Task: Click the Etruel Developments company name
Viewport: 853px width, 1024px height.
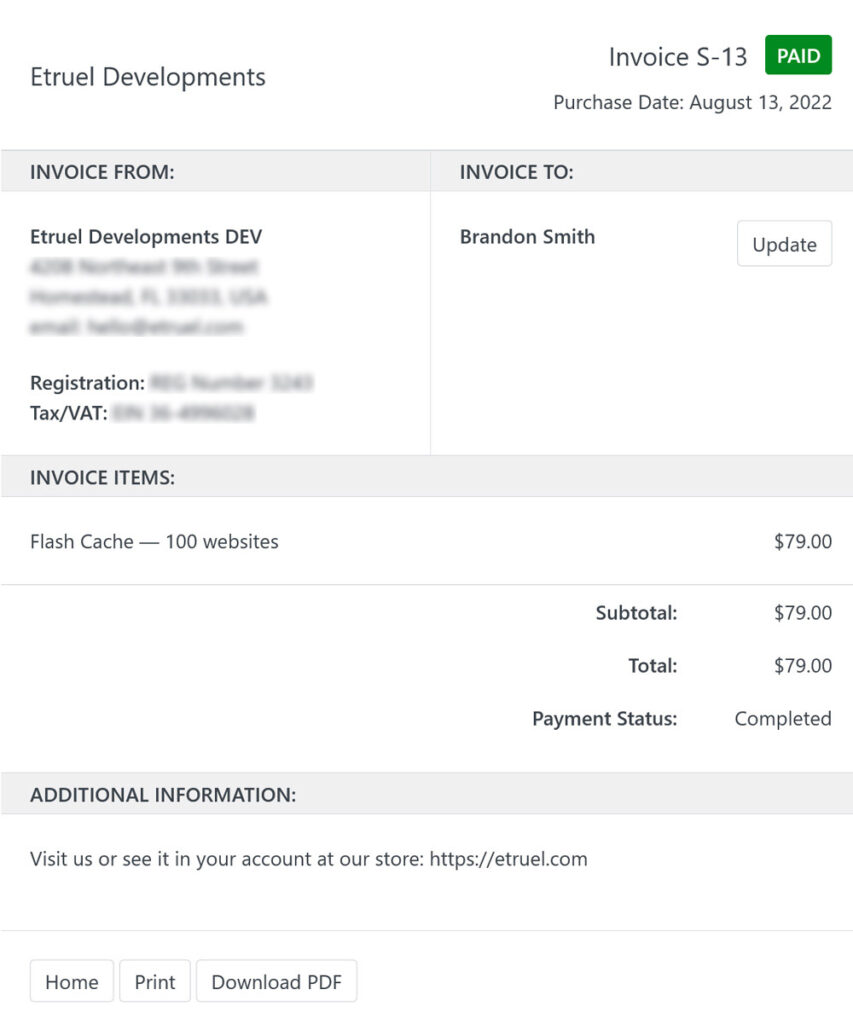Action: (148, 77)
